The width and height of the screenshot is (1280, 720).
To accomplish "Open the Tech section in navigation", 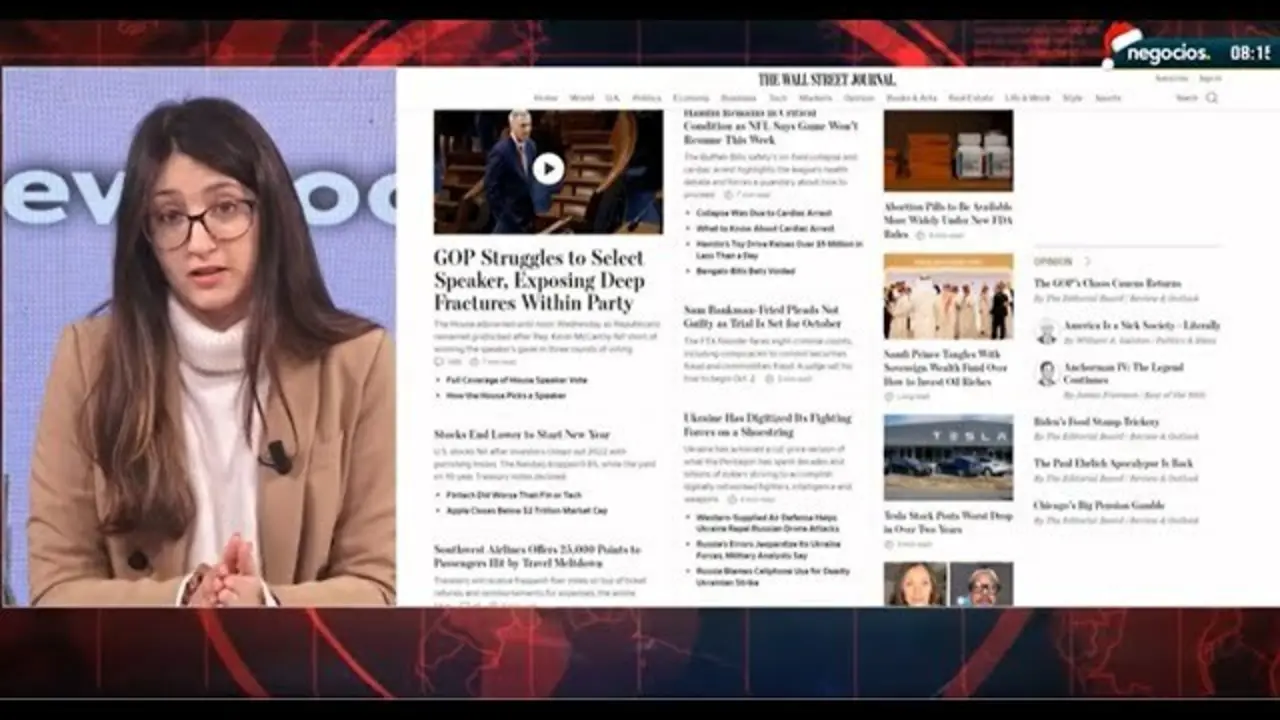I will tap(777, 98).
